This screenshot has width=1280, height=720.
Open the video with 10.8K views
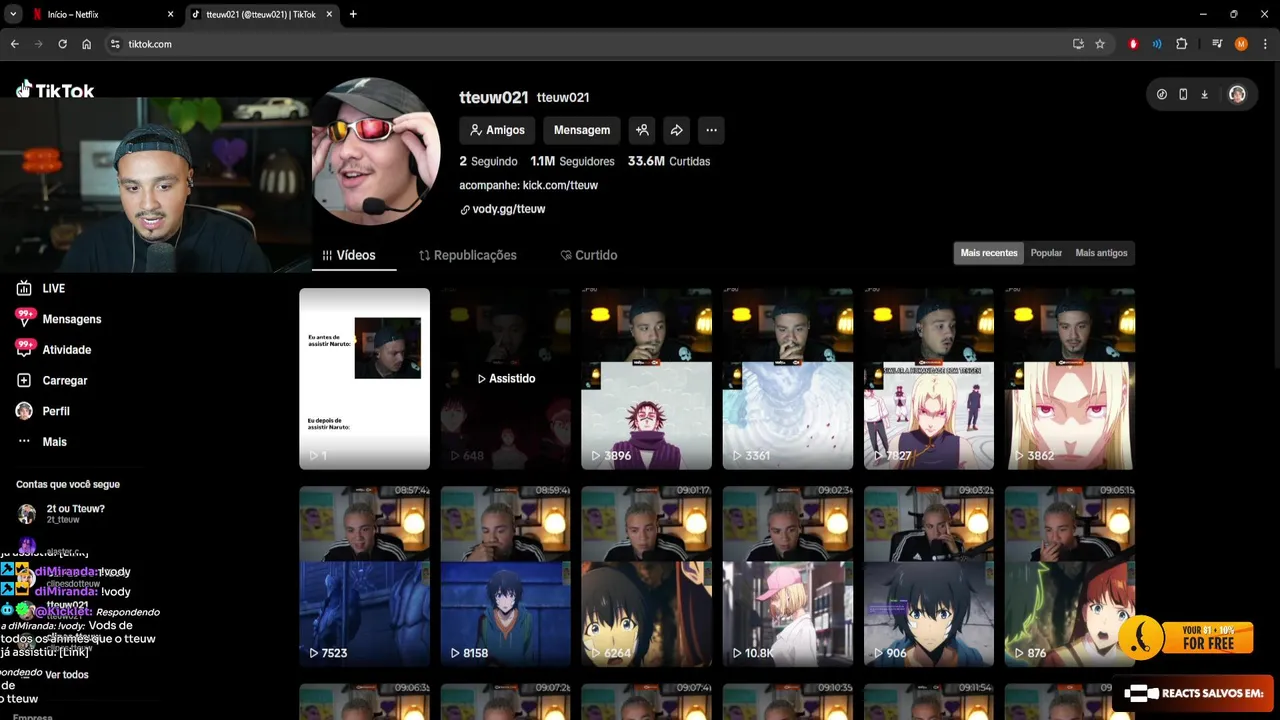pos(788,576)
